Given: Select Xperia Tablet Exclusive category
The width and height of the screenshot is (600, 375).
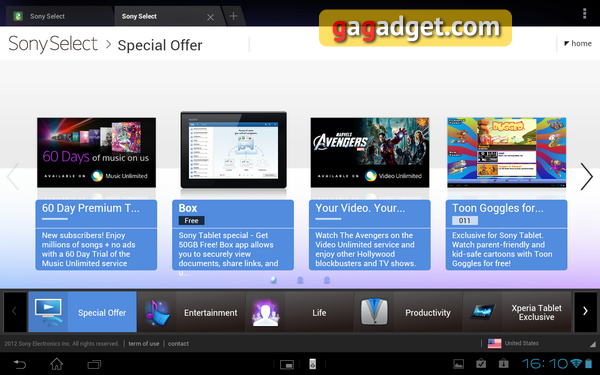Looking at the screenshot, I should [517, 312].
